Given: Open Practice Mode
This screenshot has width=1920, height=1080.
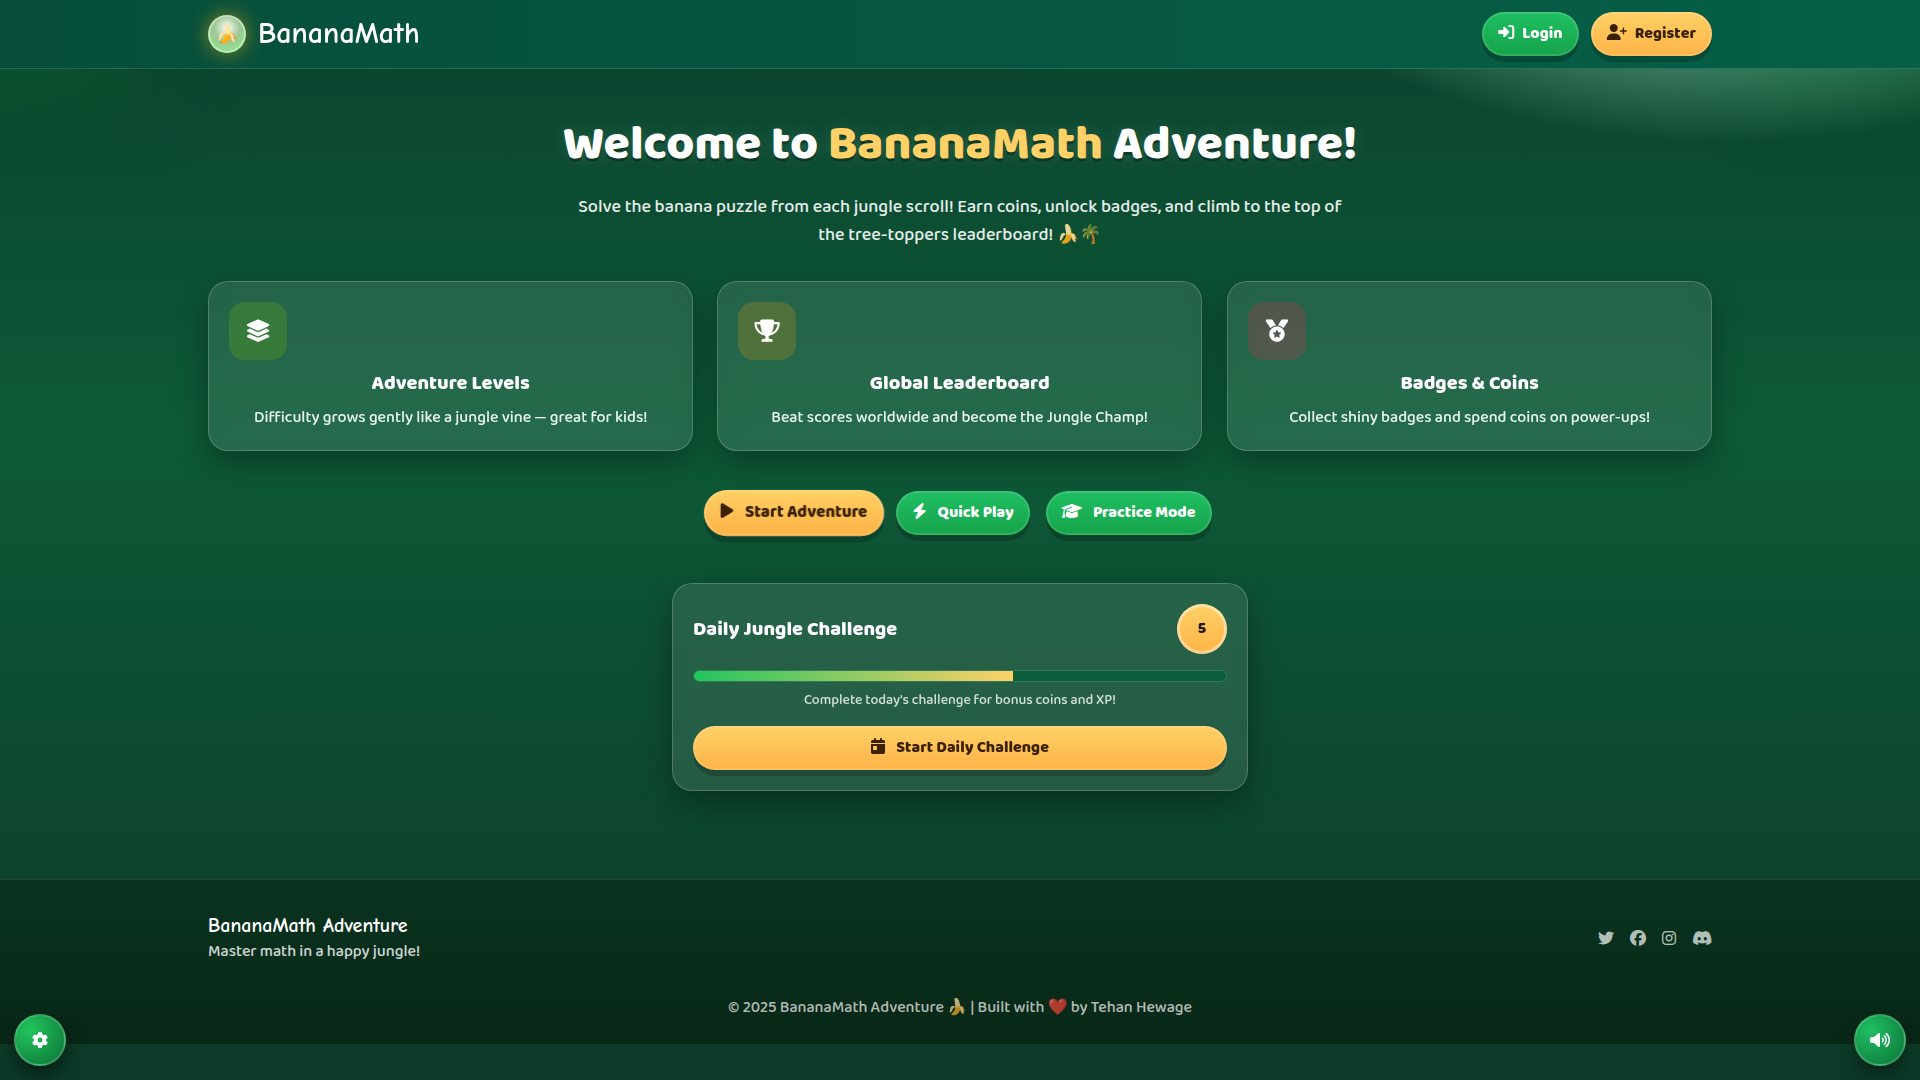Looking at the screenshot, I should (1128, 512).
